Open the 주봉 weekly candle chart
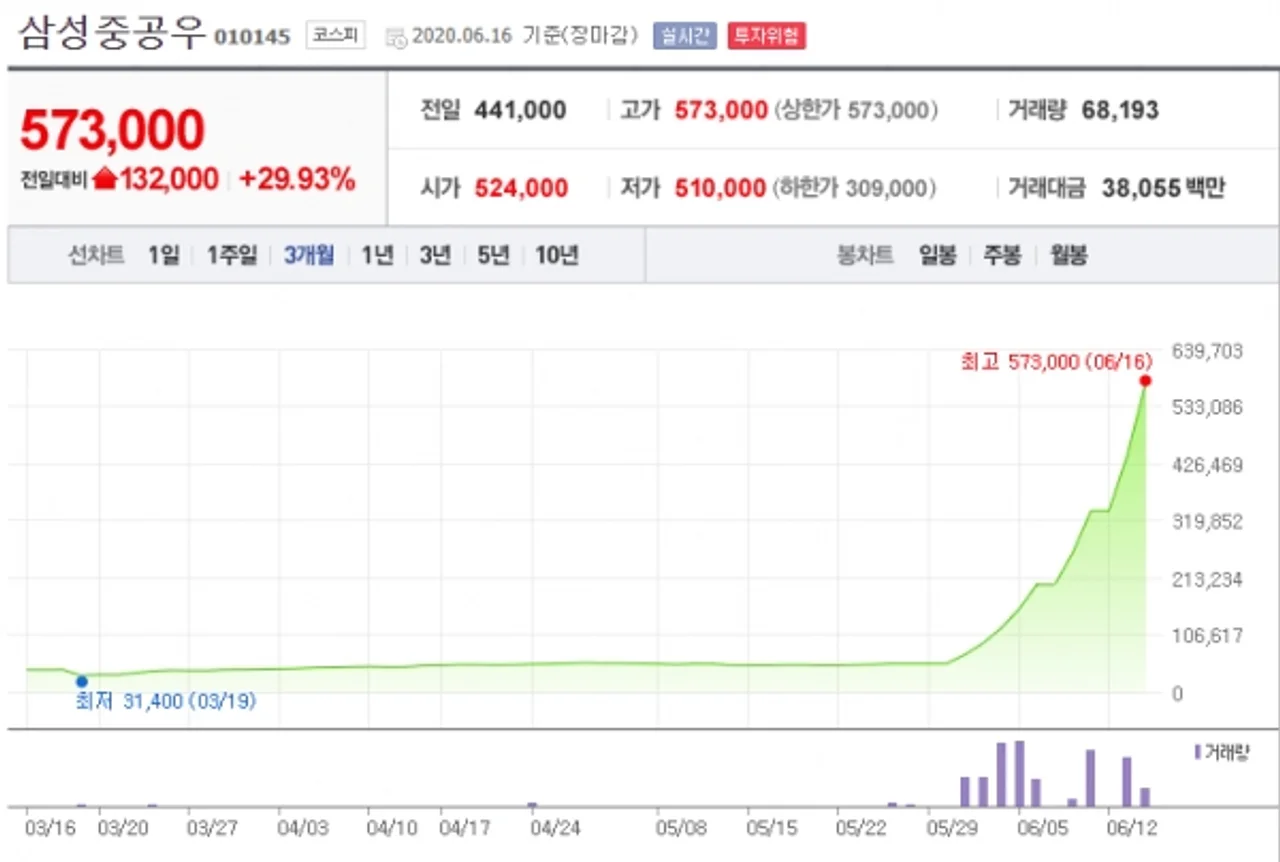1280x862 pixels. tap(1002, 255)
